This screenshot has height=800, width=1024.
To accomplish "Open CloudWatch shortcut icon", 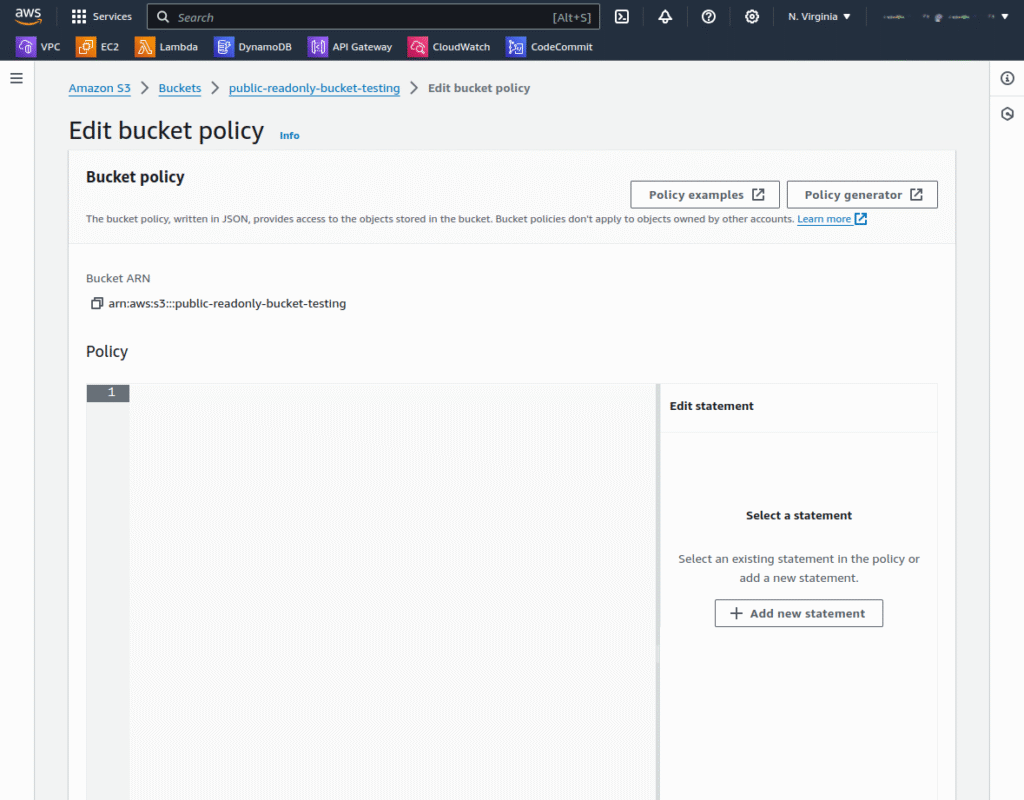I will pyautogui.click(x=418, y=47).
